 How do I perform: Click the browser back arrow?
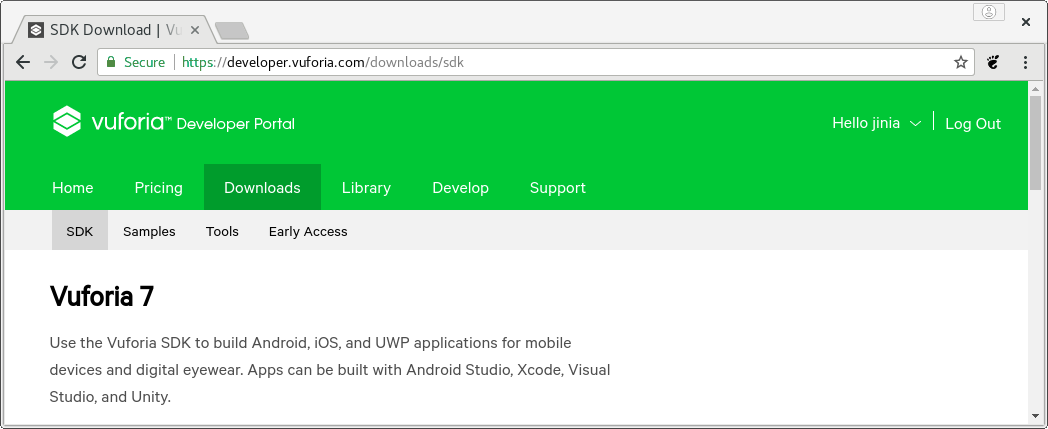23,62
